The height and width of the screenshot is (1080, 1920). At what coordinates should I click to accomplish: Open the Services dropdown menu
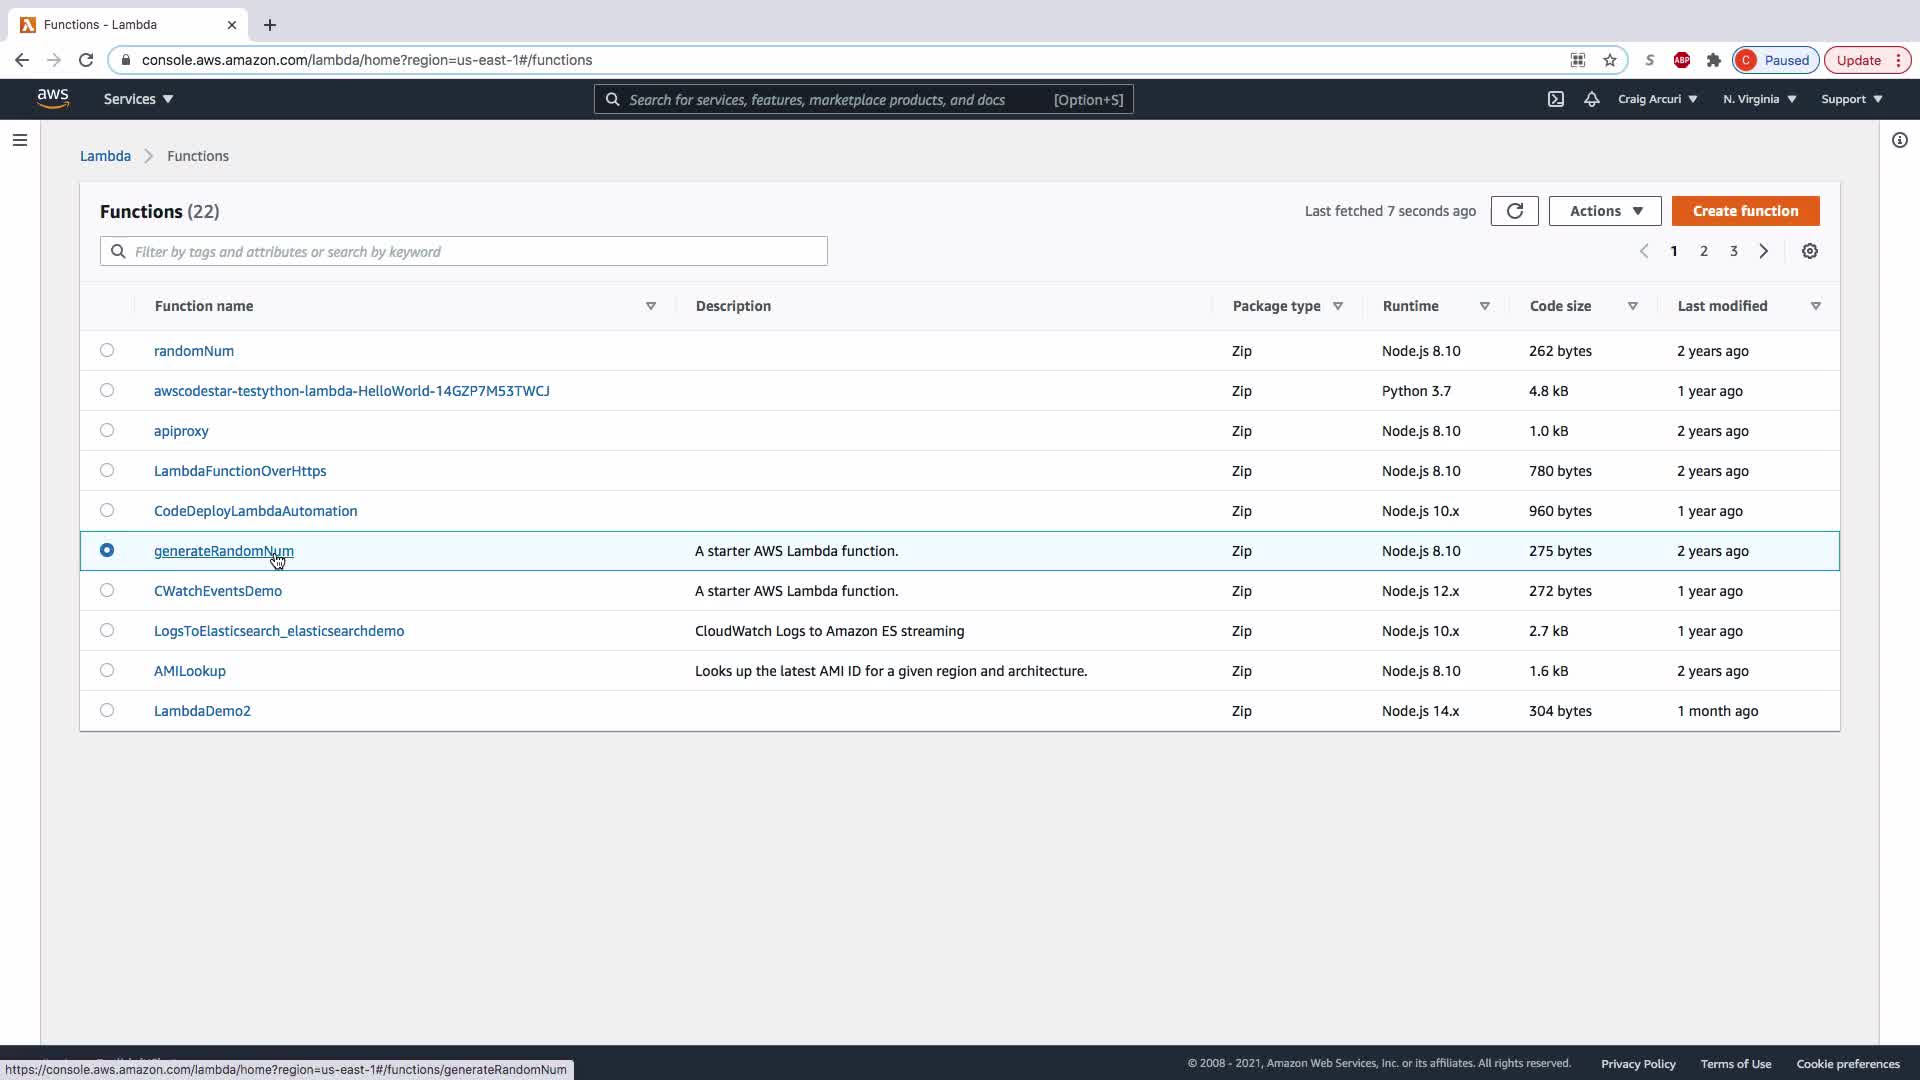click(138, 99)
